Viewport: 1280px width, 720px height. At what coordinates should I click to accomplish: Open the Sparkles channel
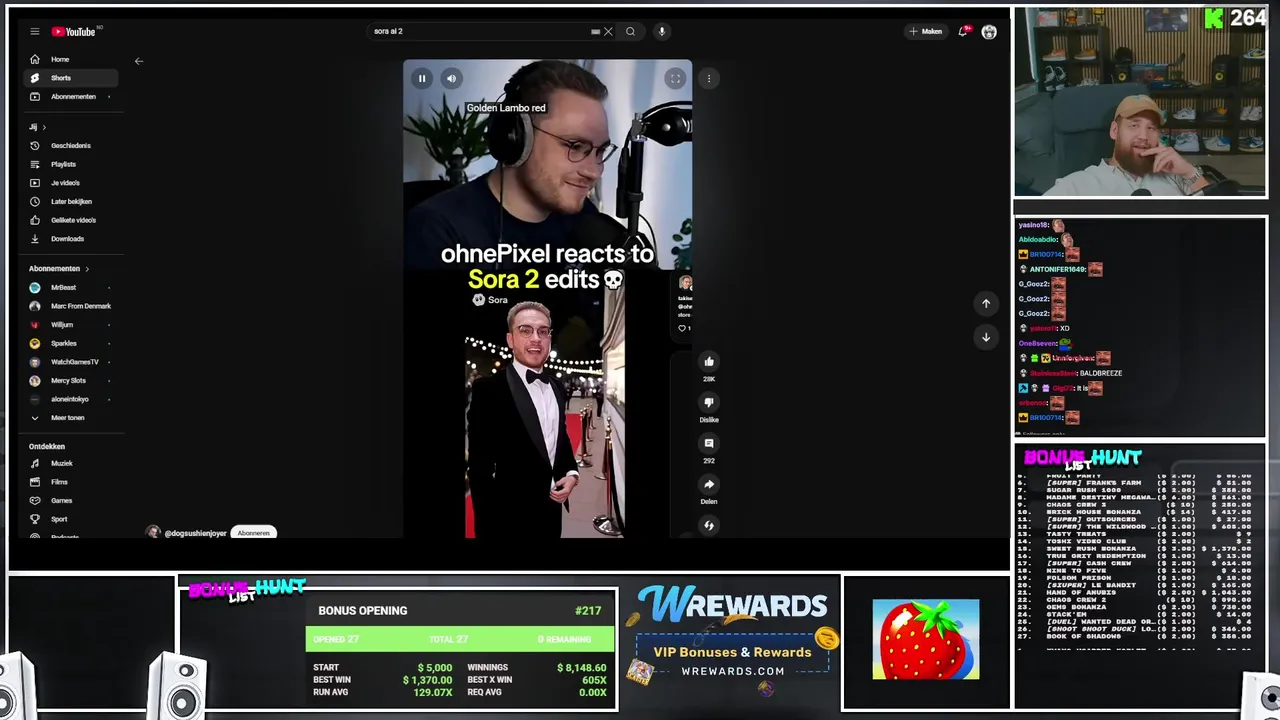point(70,343)
